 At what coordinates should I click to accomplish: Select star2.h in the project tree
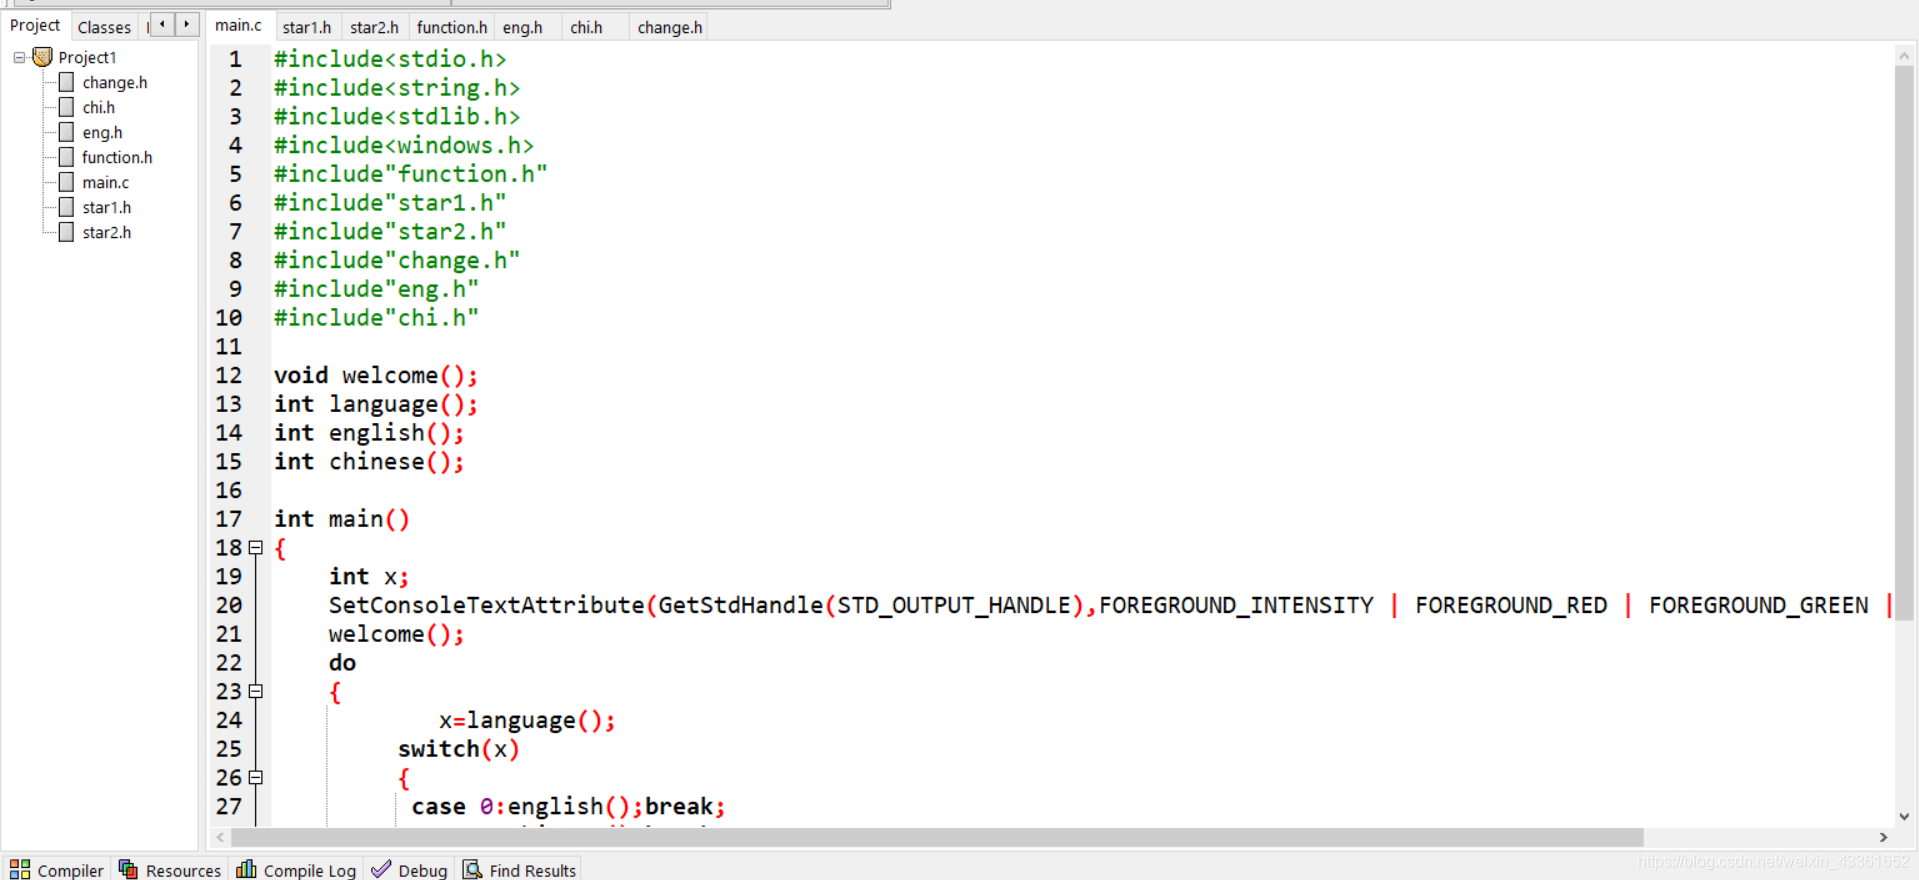(107, 232)
